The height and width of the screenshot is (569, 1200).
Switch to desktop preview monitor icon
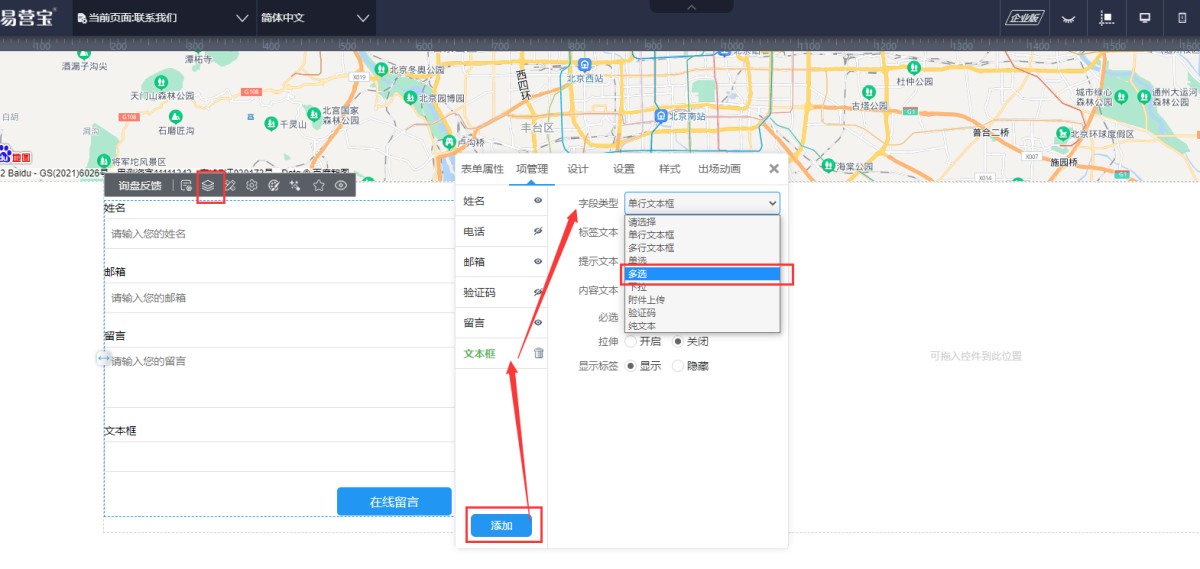pos(1144,18)
